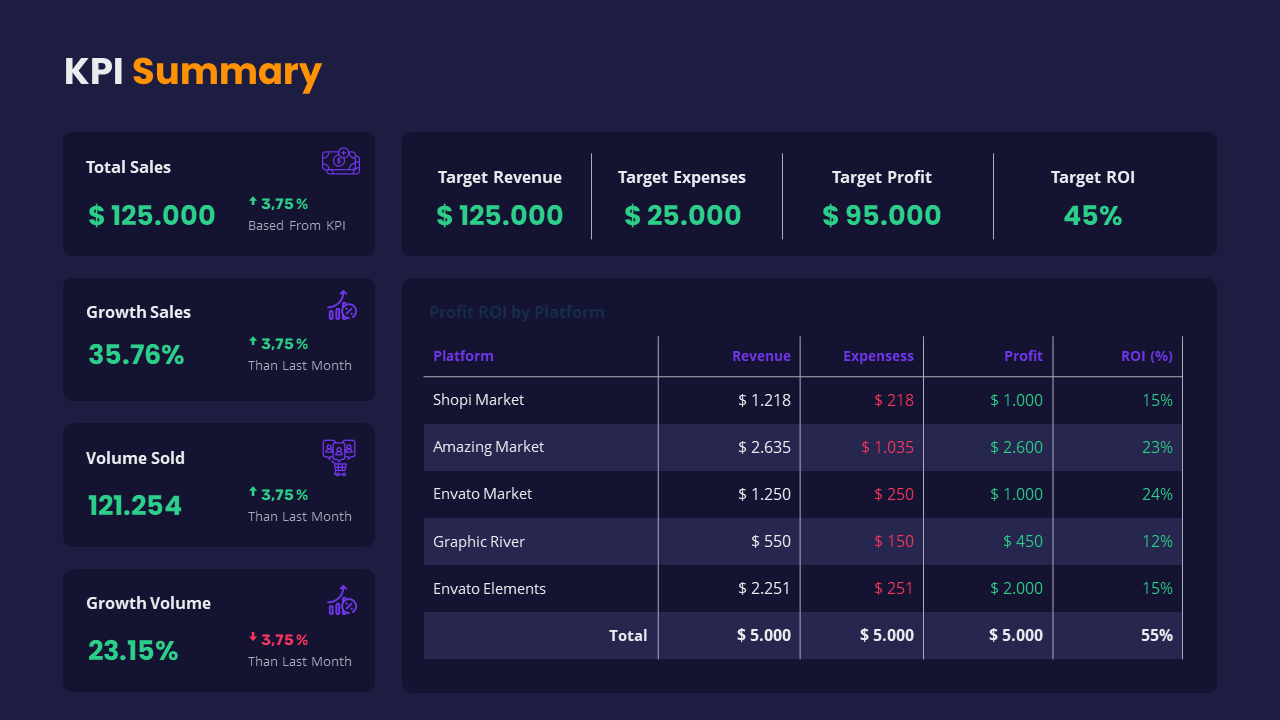Click the green up arrow in Total Sales card
1280x720 pixels.
[253, 202]
